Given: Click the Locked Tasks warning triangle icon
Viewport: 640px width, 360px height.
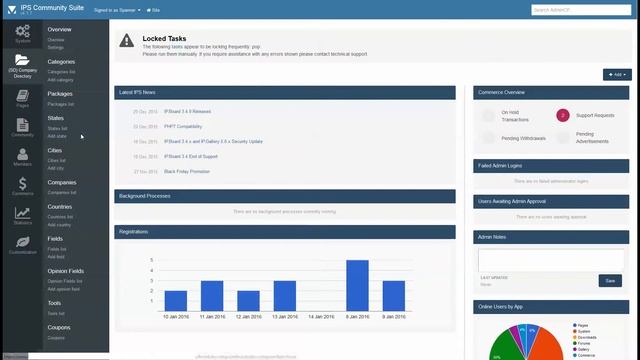Looking at the screenshot, I should pos(127,41).
